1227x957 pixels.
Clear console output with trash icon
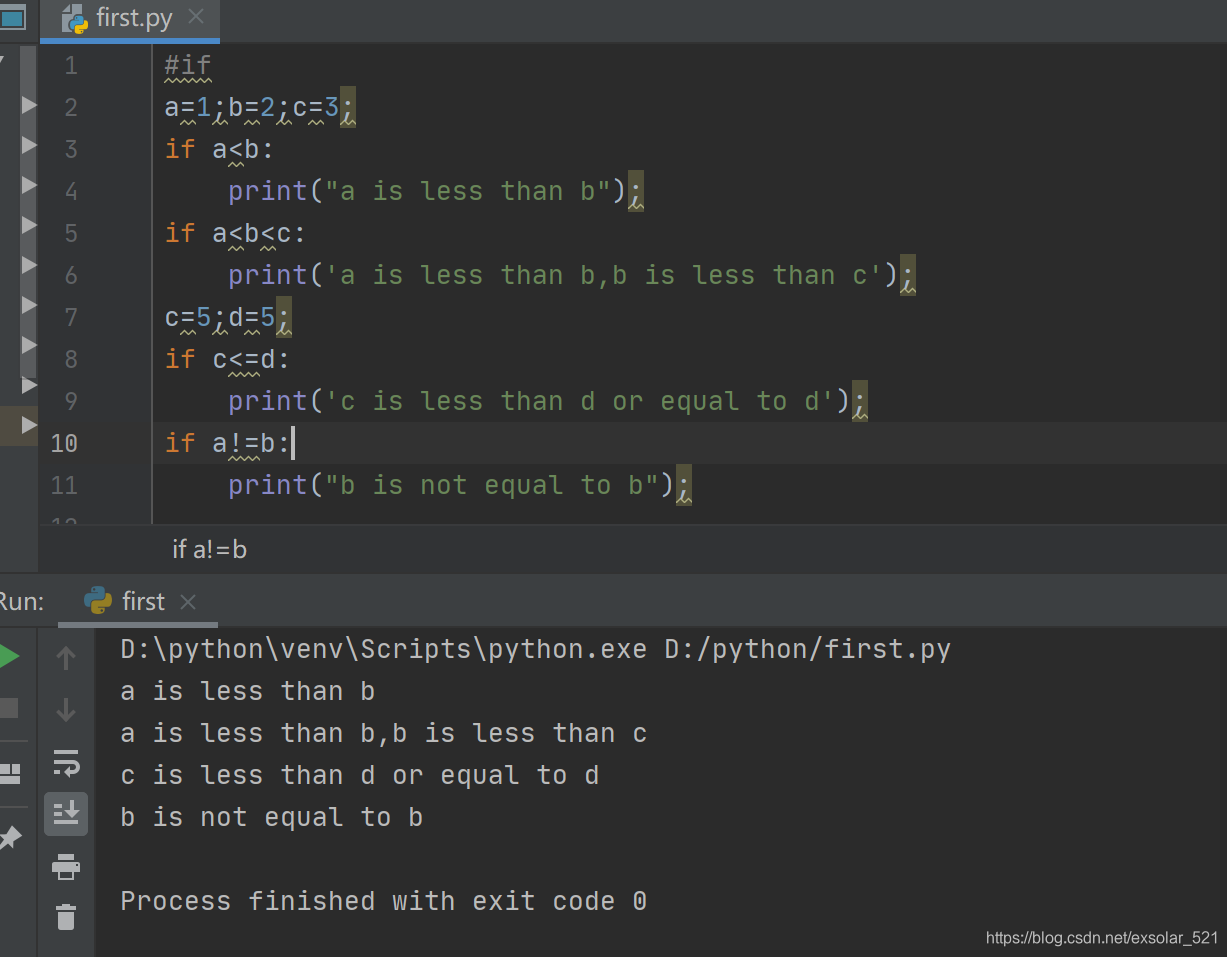pyautogui.click(x=66, y=916)
